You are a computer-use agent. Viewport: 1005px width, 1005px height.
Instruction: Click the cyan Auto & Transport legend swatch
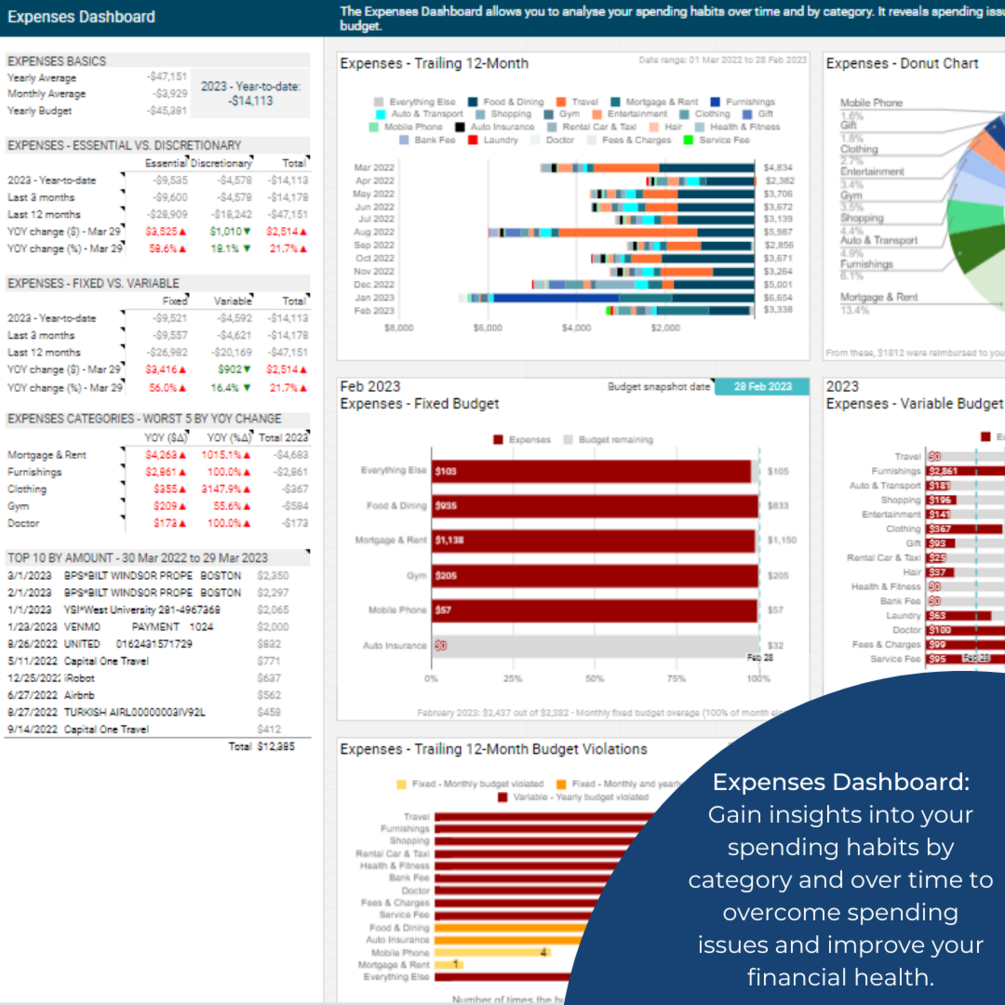click(x=380, y=114)
